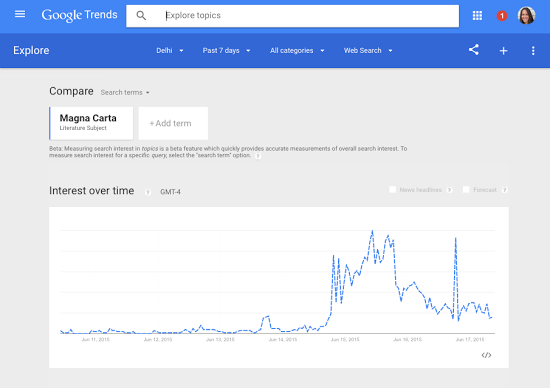Click the share icon
Screen dimensions: 550x388
tap(474, 50)
